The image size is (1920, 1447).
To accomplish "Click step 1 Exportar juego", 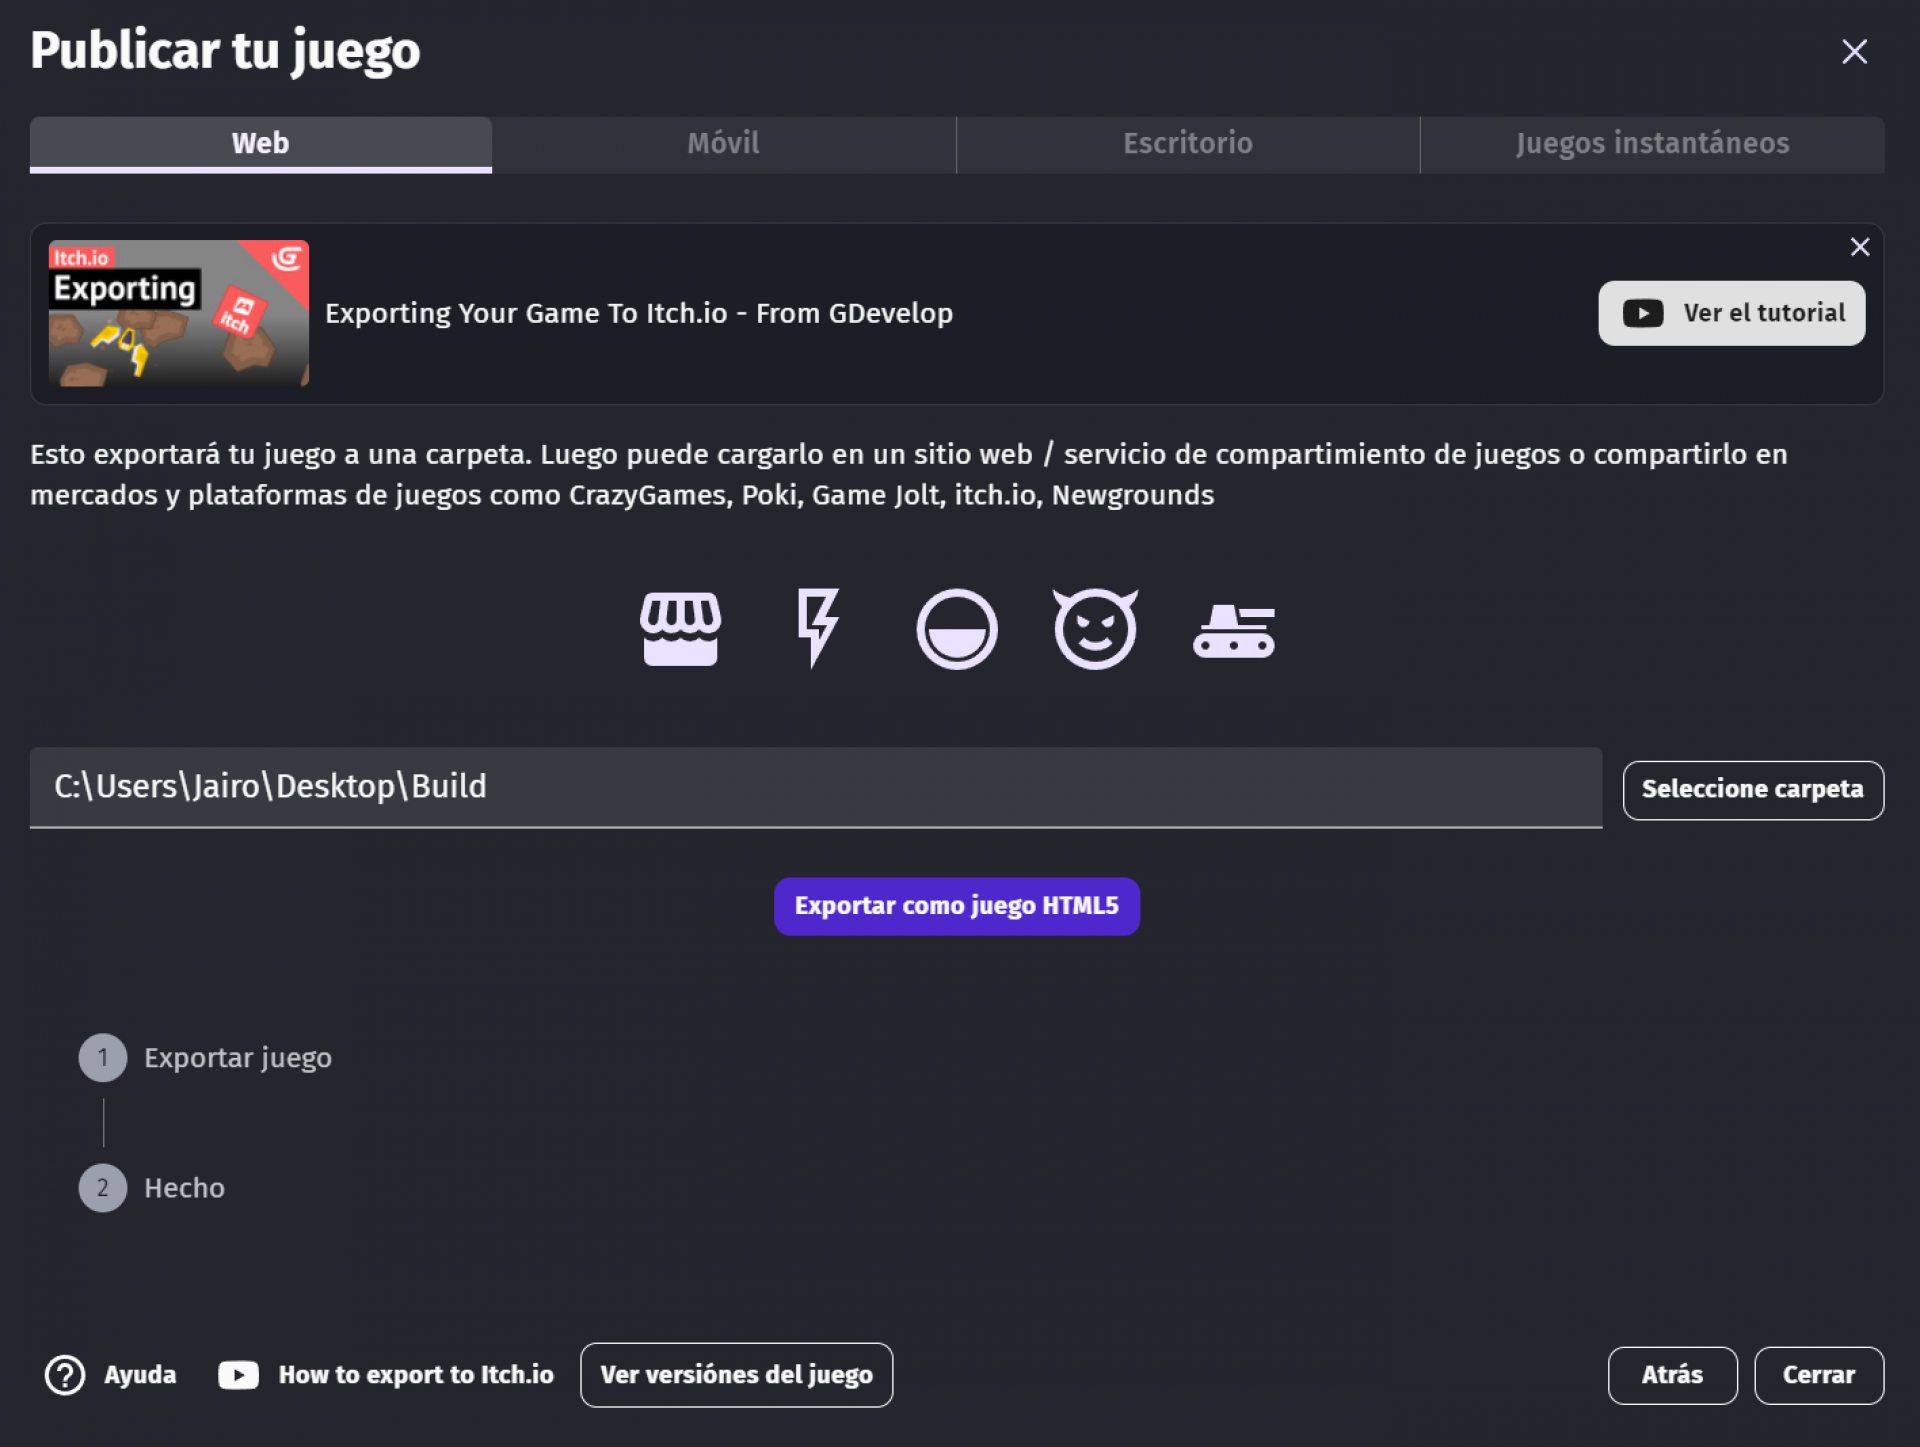I will click(x=205, y=1058).
